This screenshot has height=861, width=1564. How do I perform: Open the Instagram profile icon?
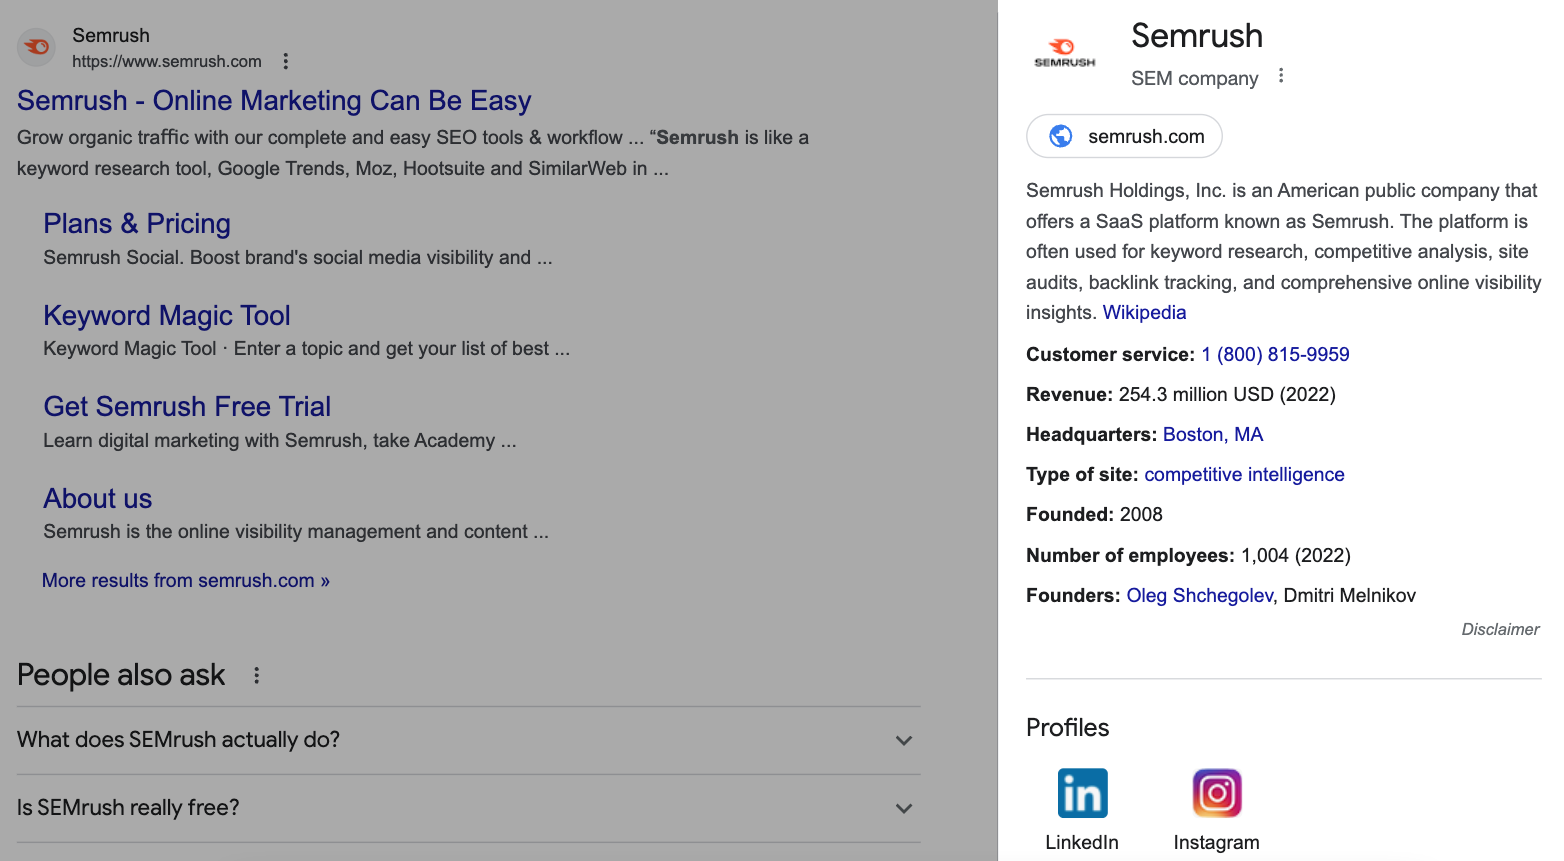coord(1217,793)
